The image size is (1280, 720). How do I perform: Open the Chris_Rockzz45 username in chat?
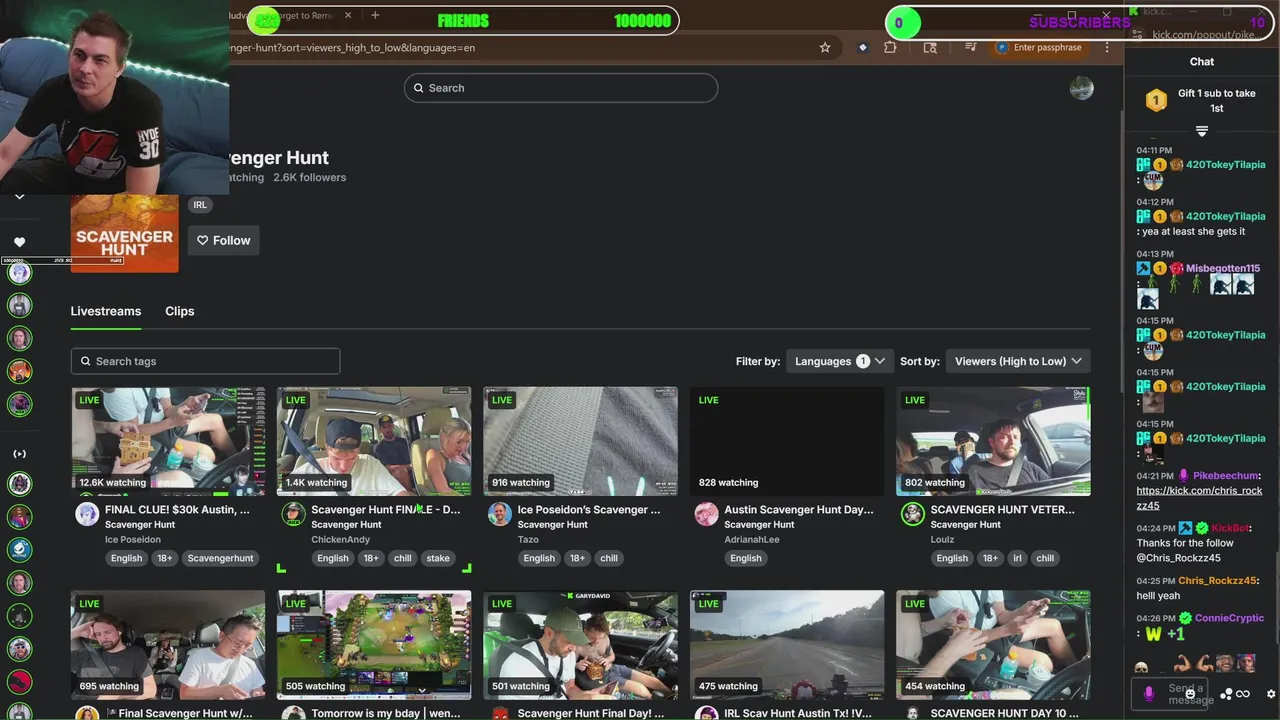pos(1218,580)
